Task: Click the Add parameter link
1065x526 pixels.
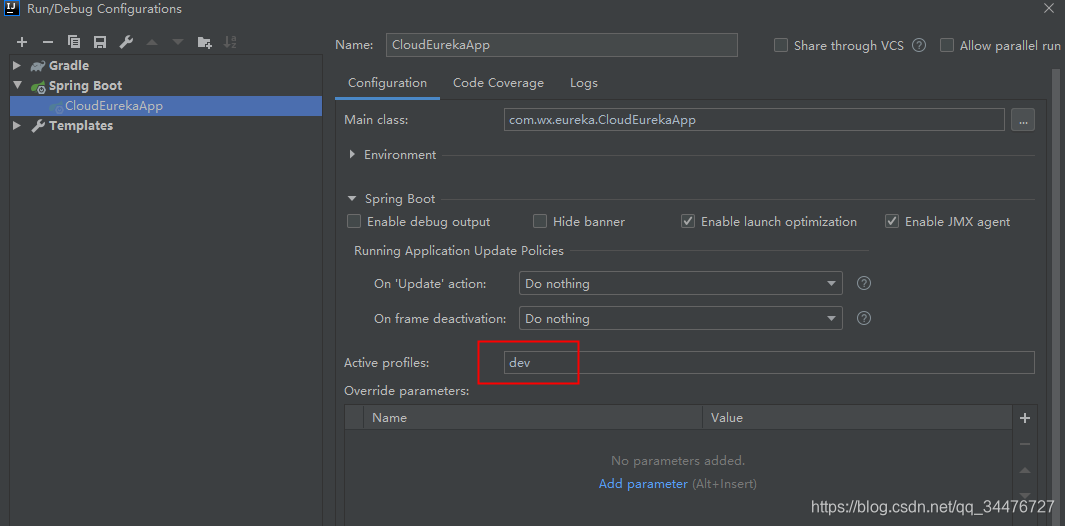Action: [643, 484]
